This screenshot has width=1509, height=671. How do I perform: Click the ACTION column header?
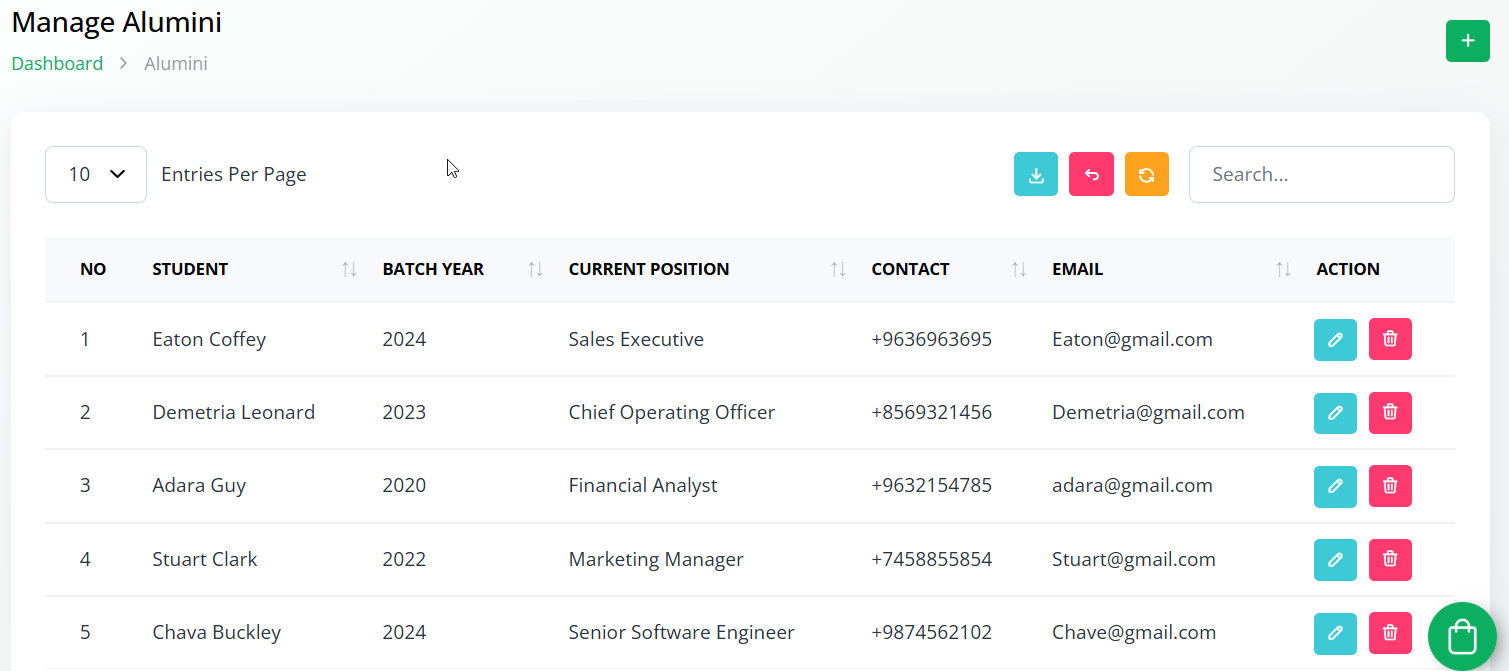click(x=1348, y=269)
